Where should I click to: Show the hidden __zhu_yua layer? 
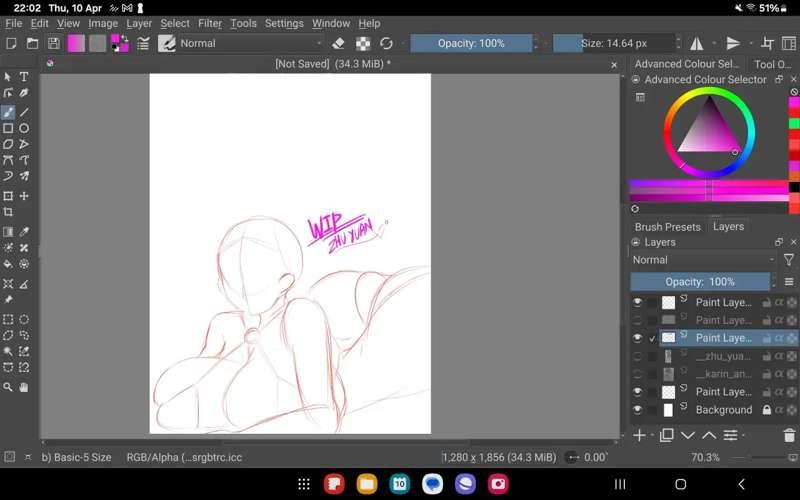[x=637, y=356]
